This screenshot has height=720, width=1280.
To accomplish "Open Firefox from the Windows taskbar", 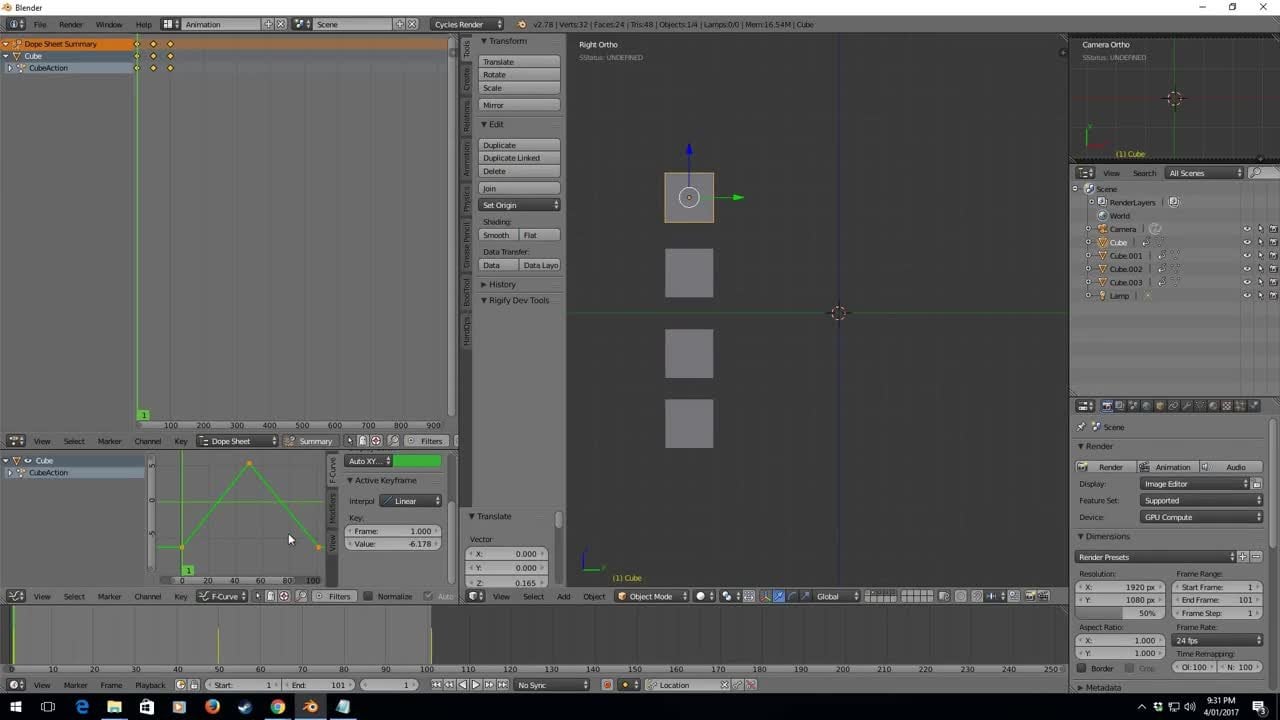I will 212,707.
